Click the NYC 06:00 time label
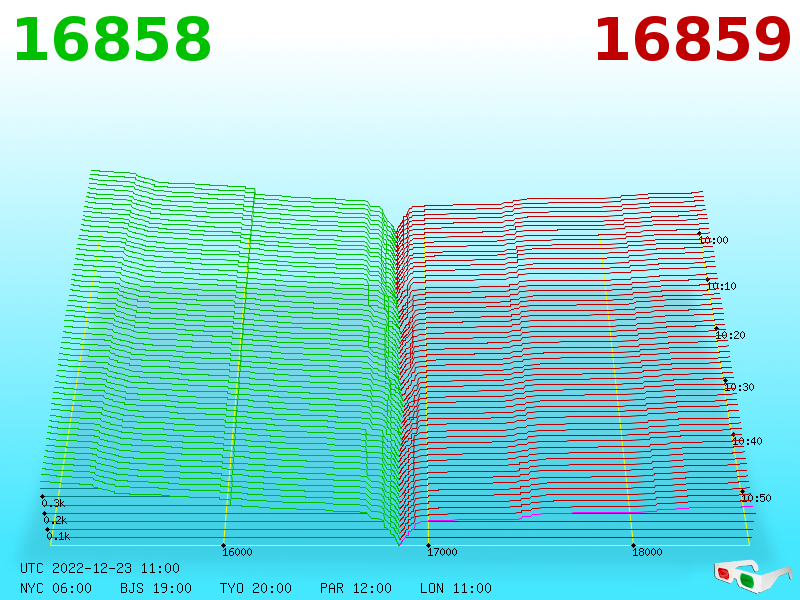 click(56, 588)
